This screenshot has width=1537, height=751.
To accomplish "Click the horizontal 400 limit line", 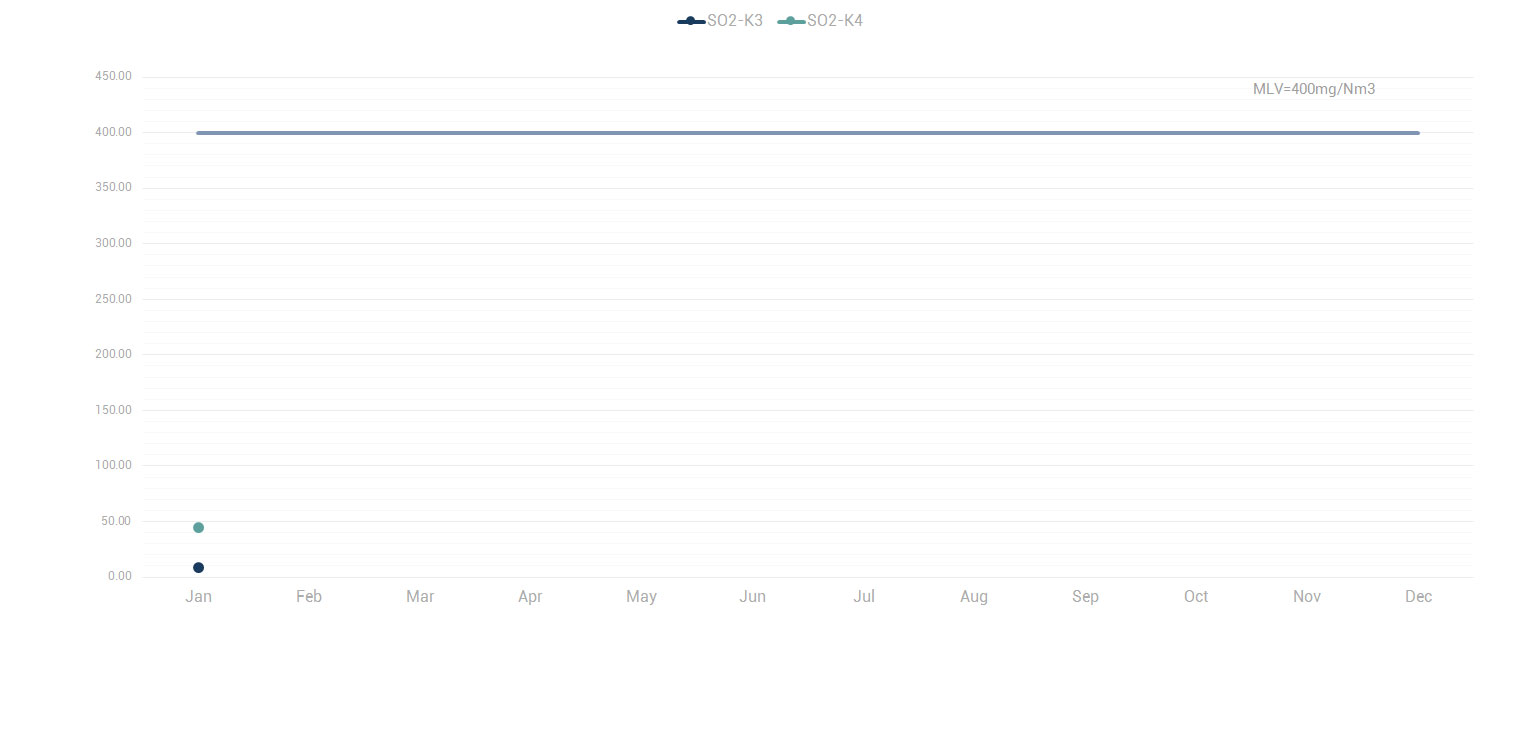I will pos(807,133).
